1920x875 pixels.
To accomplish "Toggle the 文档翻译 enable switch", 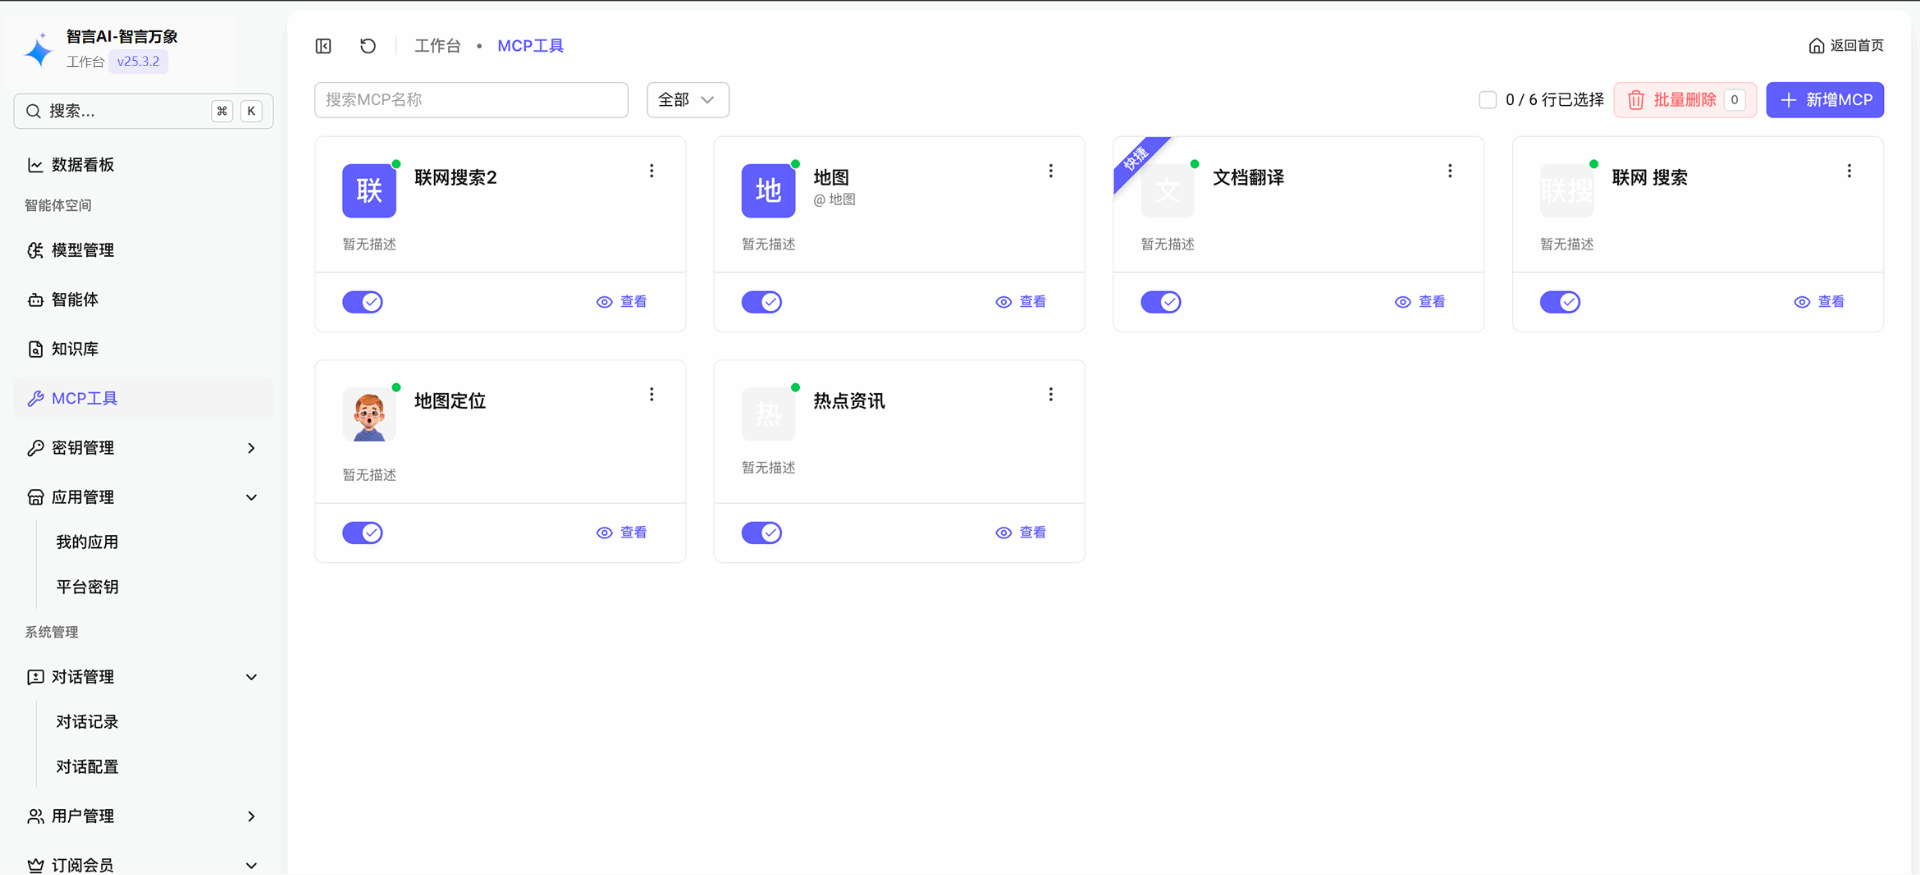I will click(x=1160, y=302).
